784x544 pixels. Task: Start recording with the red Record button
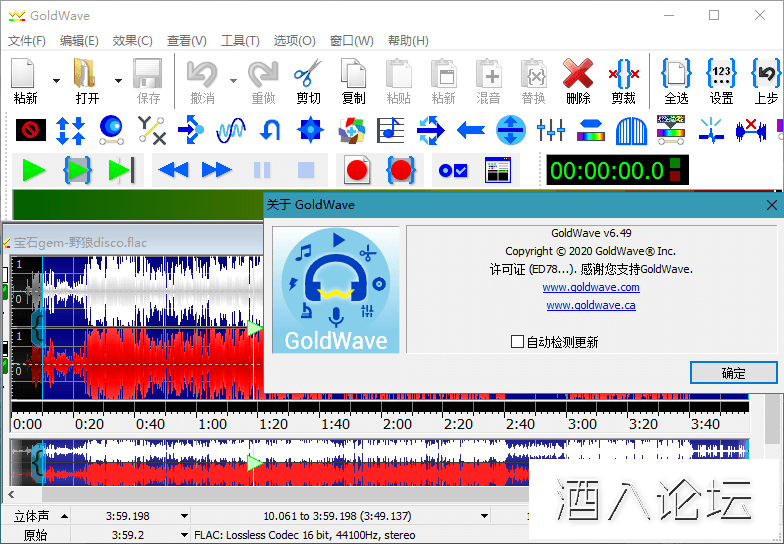click(357, 170)
